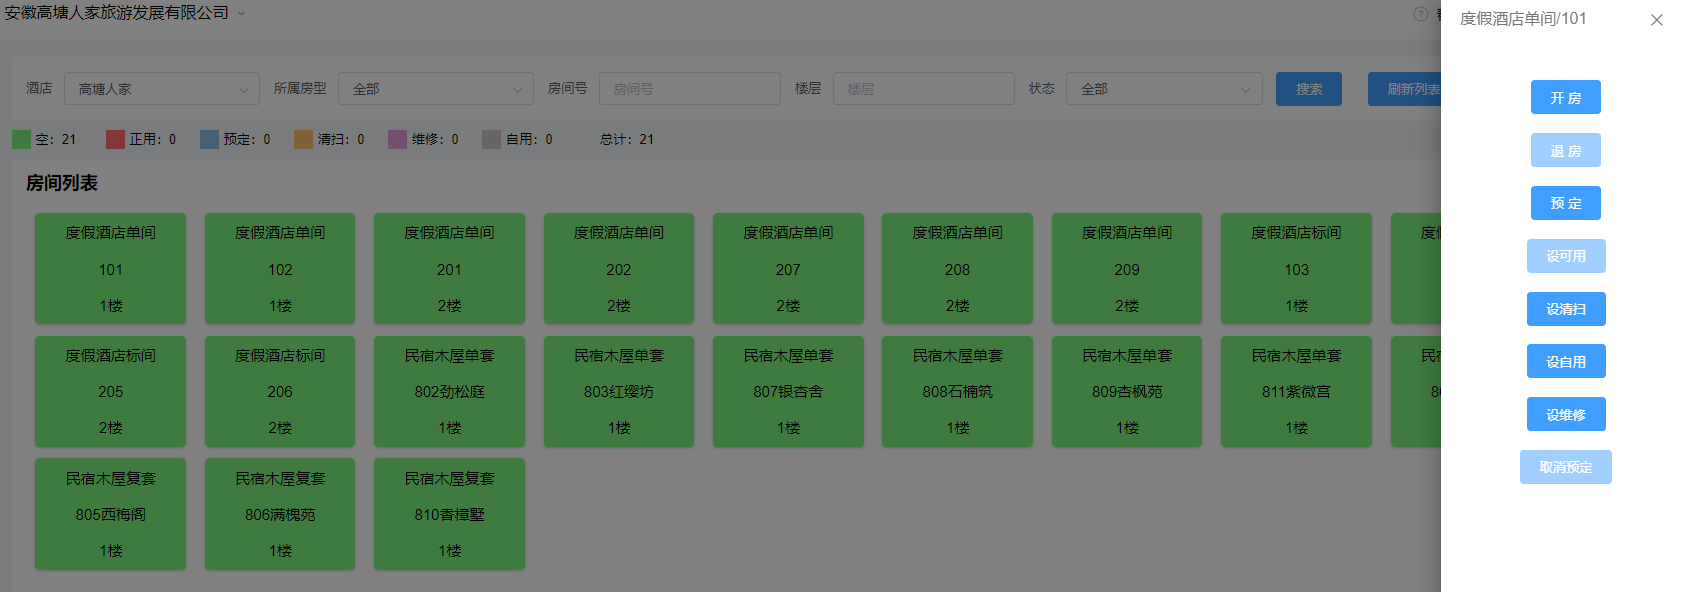Open the 状态 status dropdown

[1163, 89]
